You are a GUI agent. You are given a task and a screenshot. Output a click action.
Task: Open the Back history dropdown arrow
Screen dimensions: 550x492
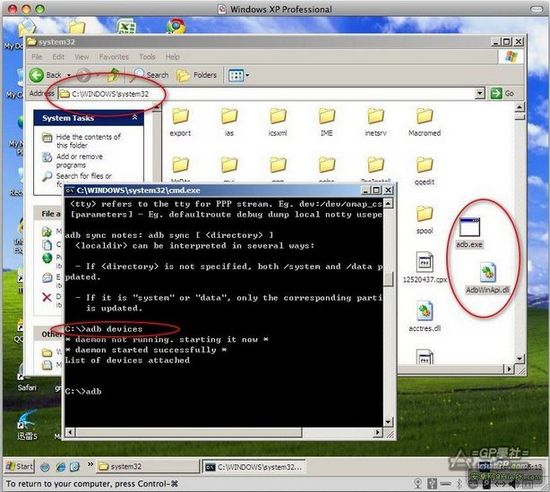click(x=69, y=75)
